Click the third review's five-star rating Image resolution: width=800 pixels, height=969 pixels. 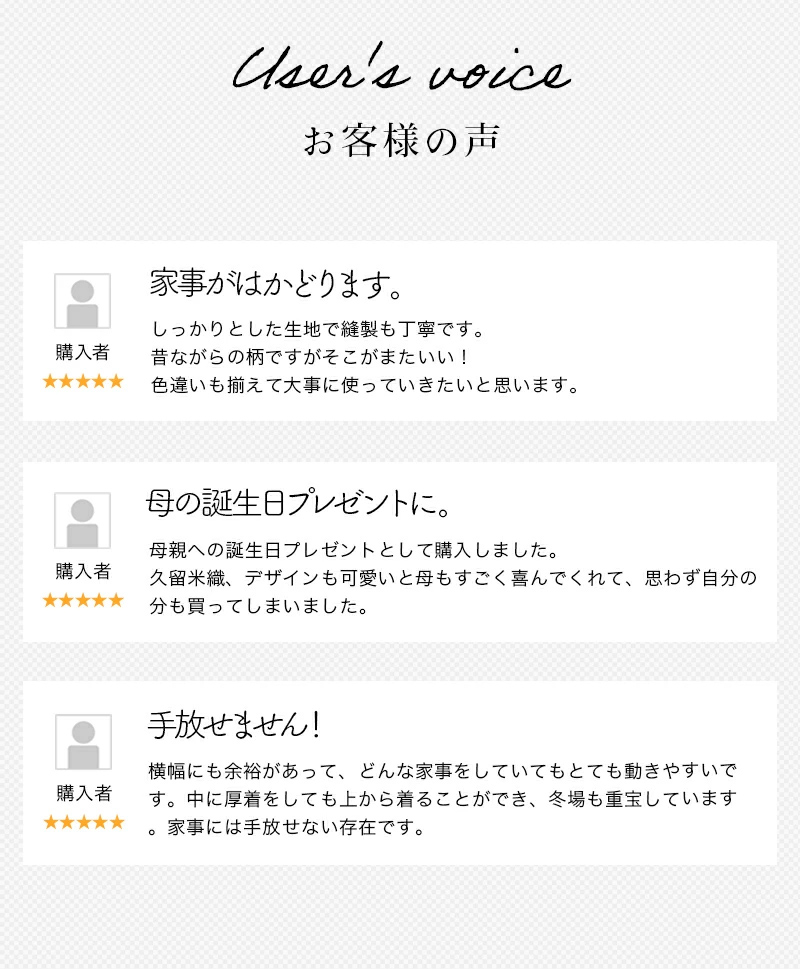(83, 822)
